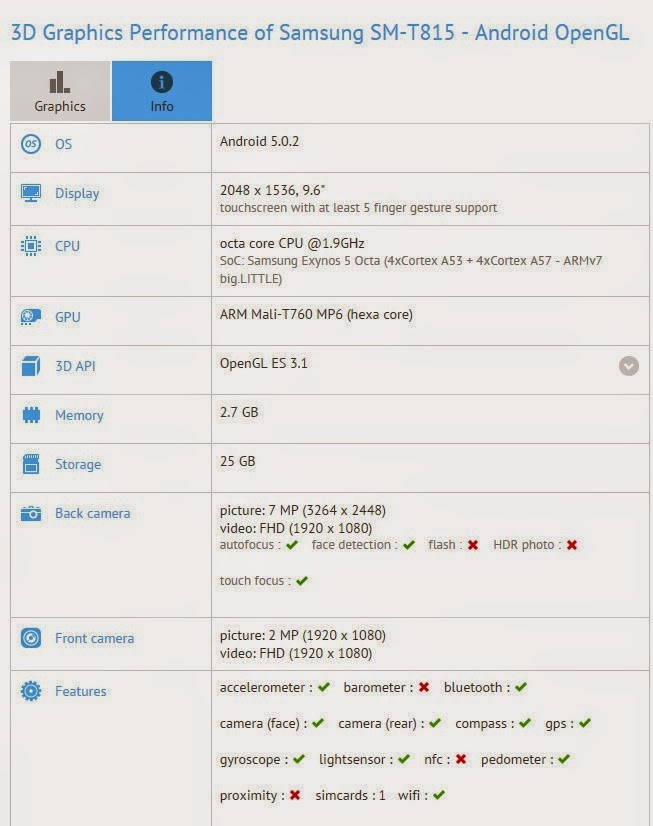This screenshot has width=653, height=826.
Task: Click the Android 5.0.2 value
Action: 259,141
